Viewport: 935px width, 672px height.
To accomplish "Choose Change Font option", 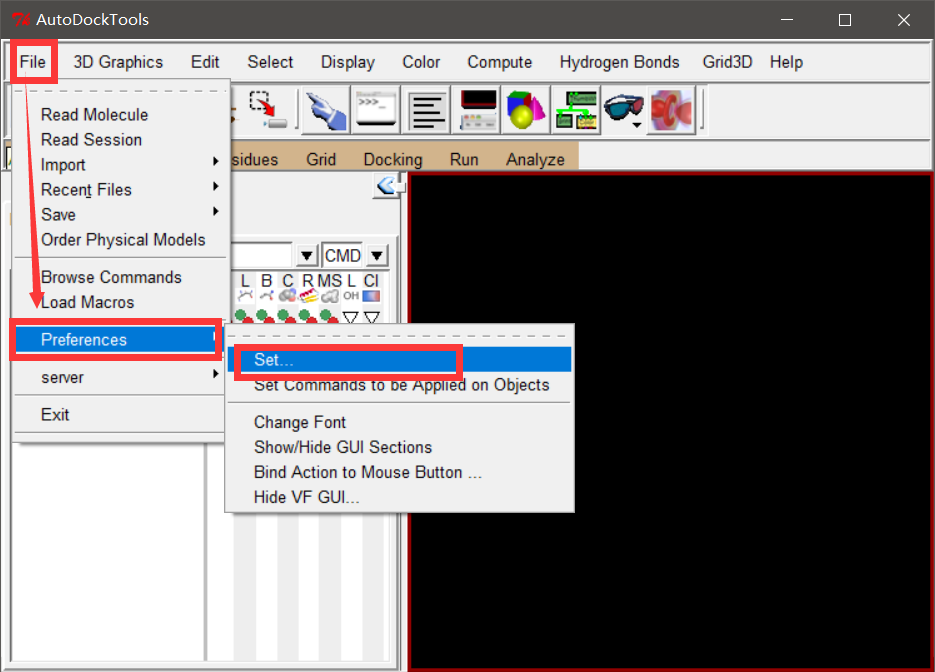I will (x=400, y=422).
